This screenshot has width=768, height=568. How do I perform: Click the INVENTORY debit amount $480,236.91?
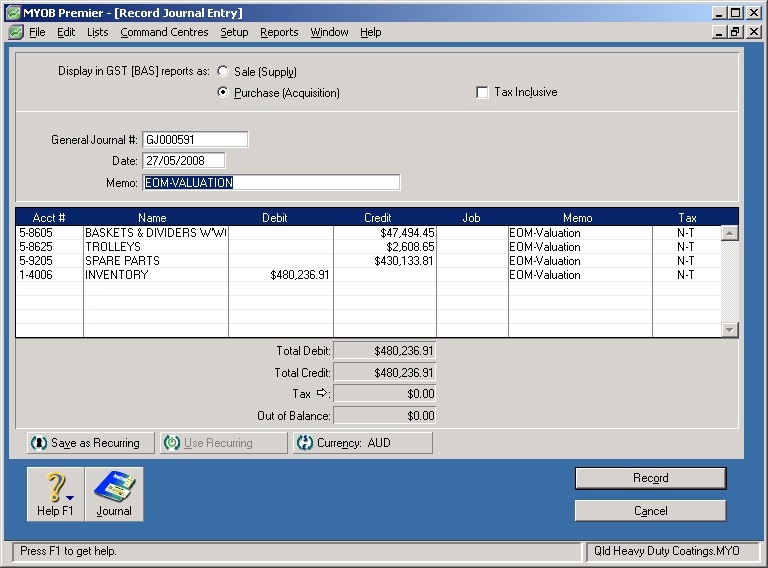[281, 275]
